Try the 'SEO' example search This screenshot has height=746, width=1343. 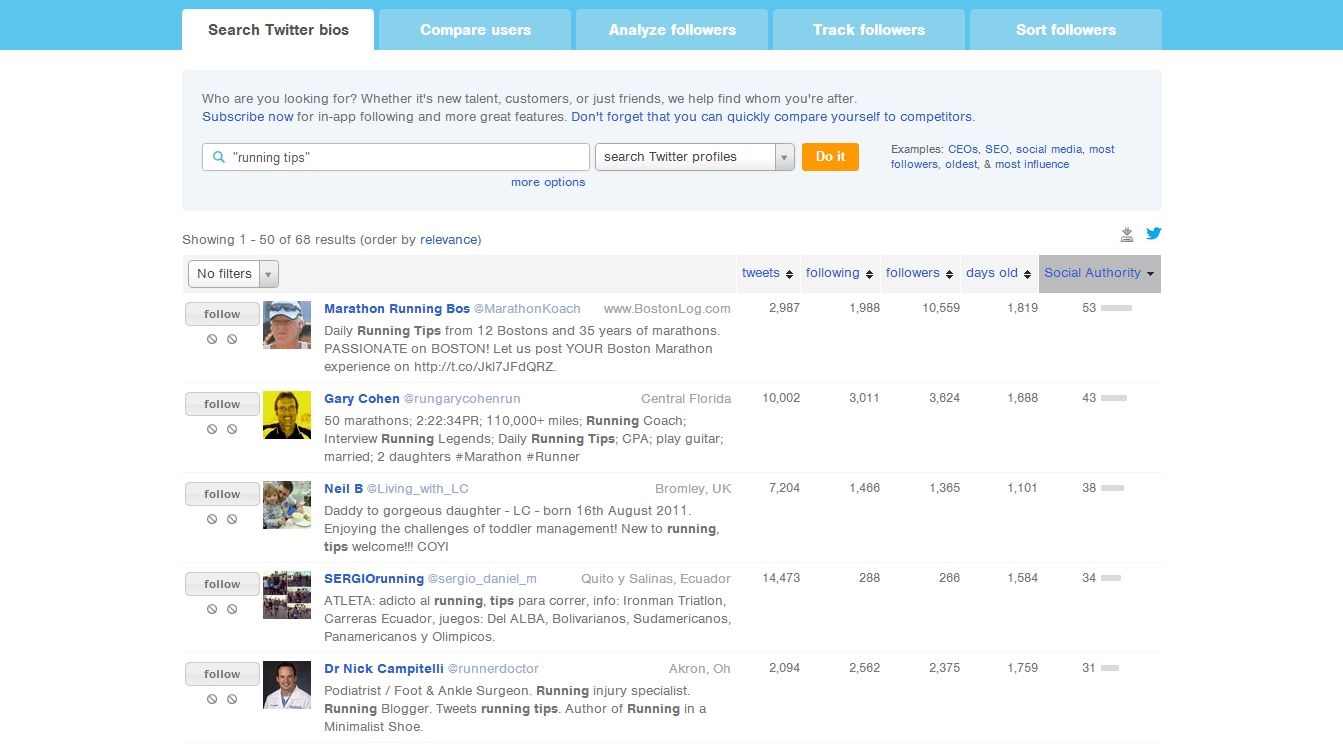[997, 149]
